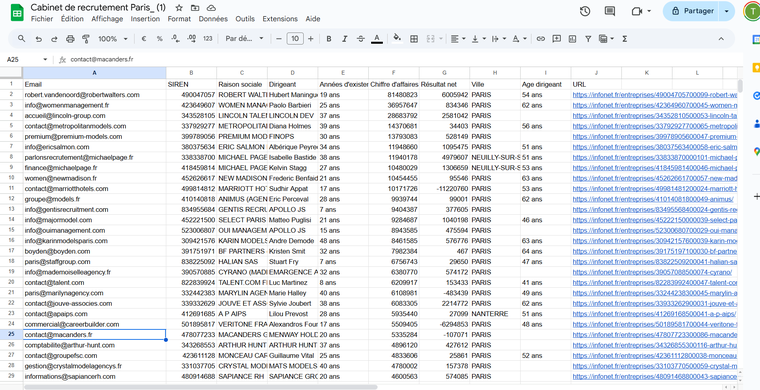Redo the last action
760x390 pixels.
(54, 39)
